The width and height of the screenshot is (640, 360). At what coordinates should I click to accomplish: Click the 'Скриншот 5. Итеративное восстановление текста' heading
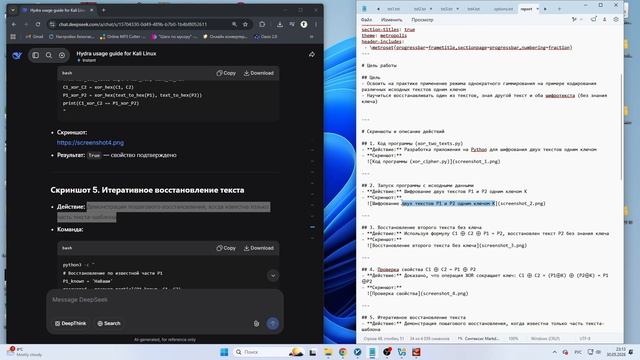[x=147, y=190]
